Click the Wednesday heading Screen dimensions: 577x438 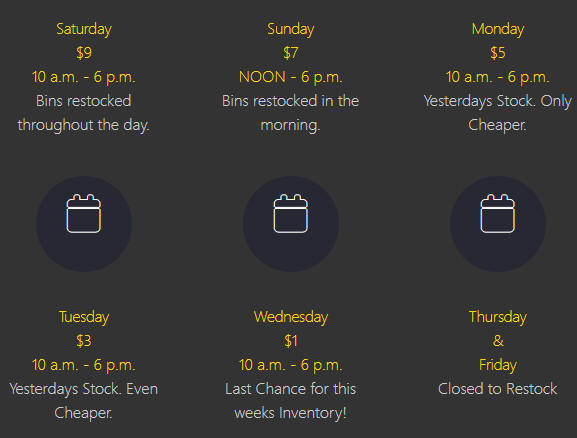(x=291, y=317)
